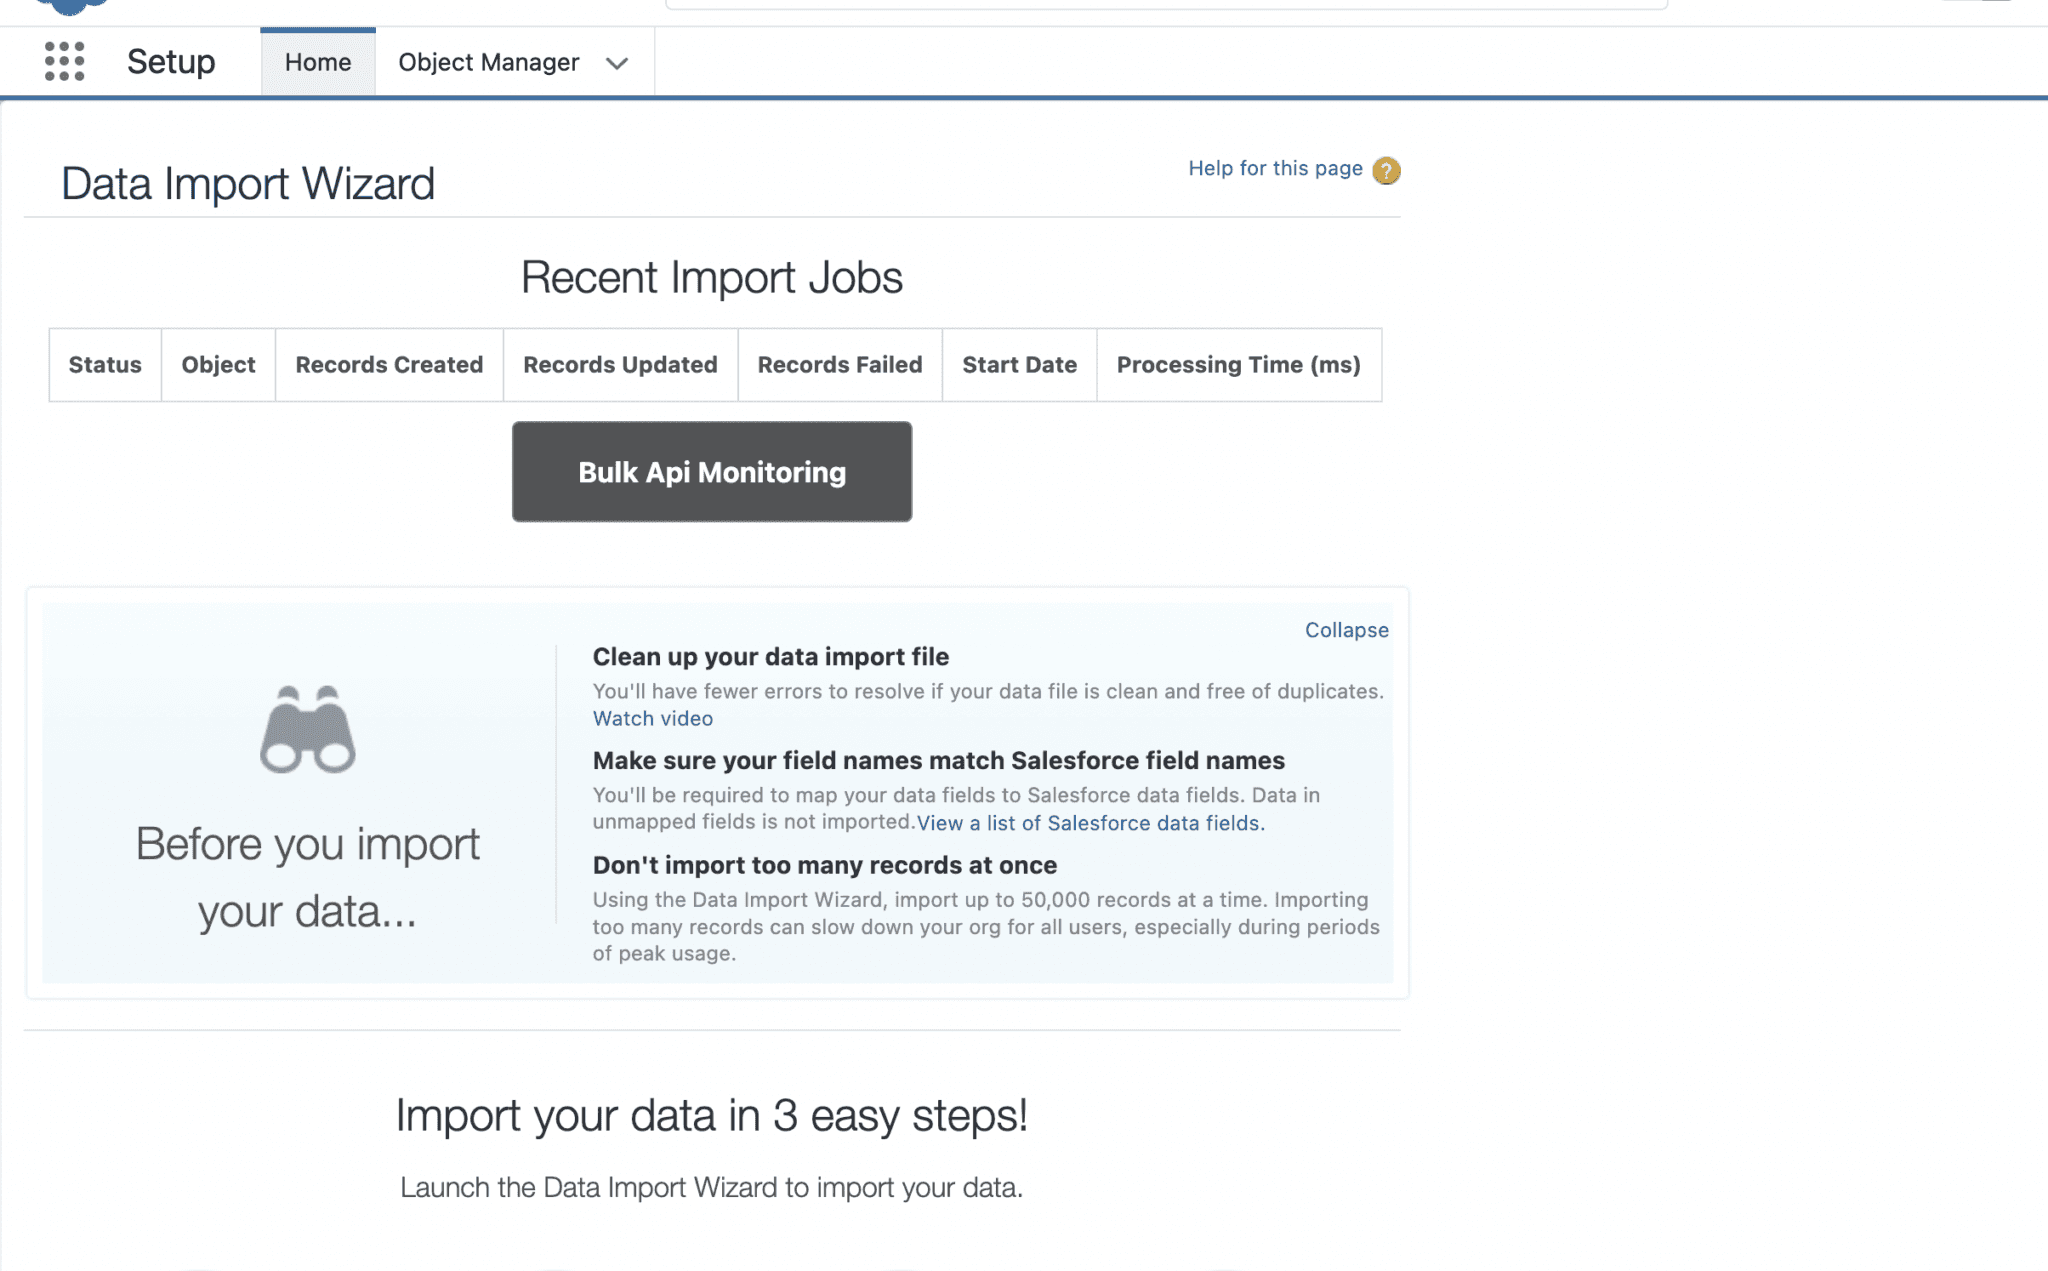Screen dimensions: 2048x1271
Task: Click the Start Date column header
Action: [1019, 365]
